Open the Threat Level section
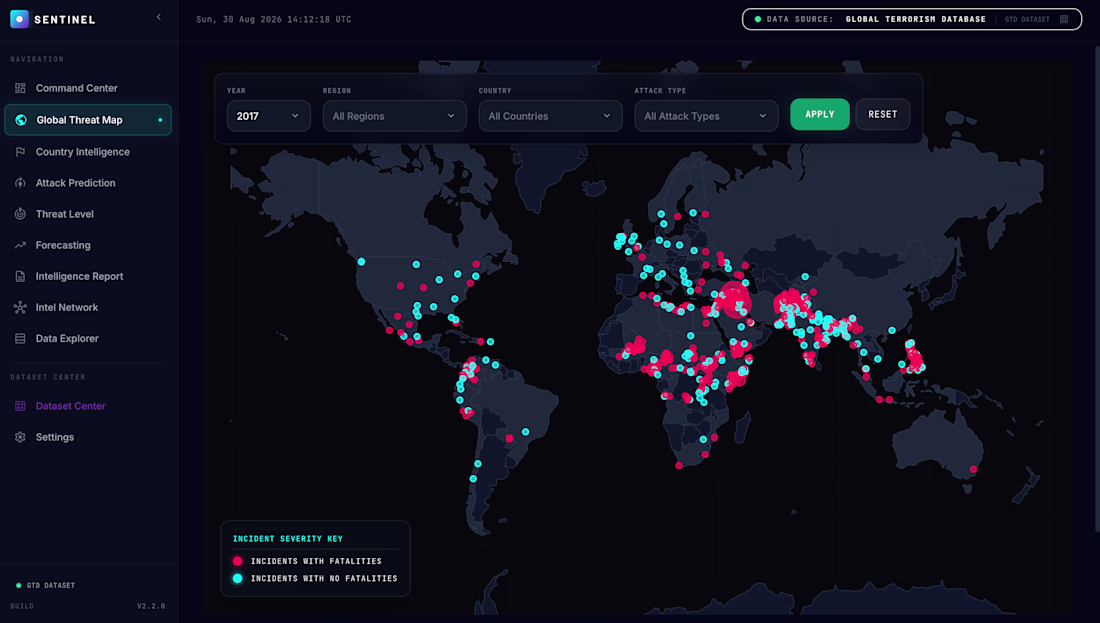 (88, 214)
